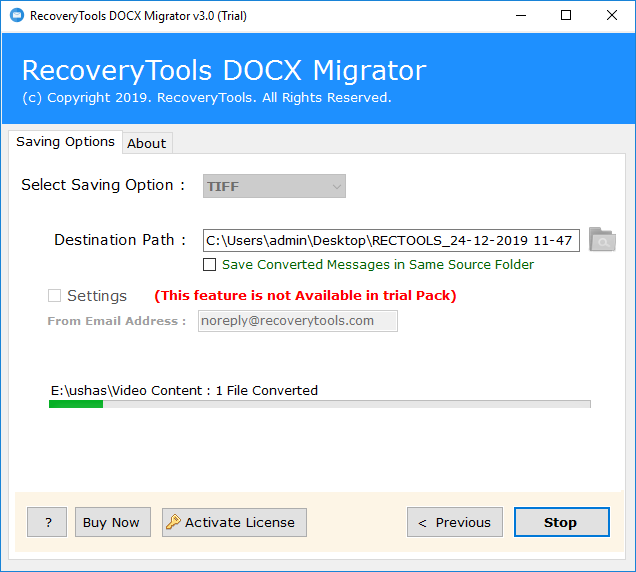Close the DOCX Migrator window
This screenshot has width=636, height=572.
pyautogui.click(x=612, y=16)
